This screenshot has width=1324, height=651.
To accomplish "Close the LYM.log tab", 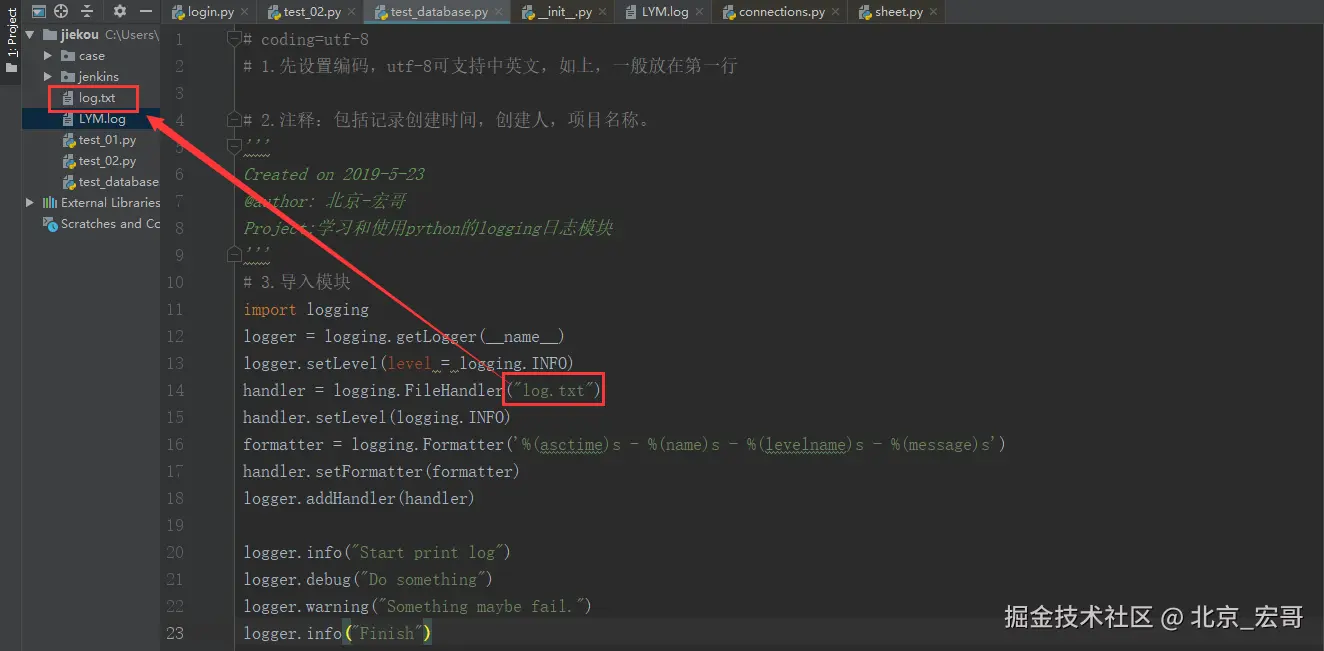I will click(x=701, y=12).
